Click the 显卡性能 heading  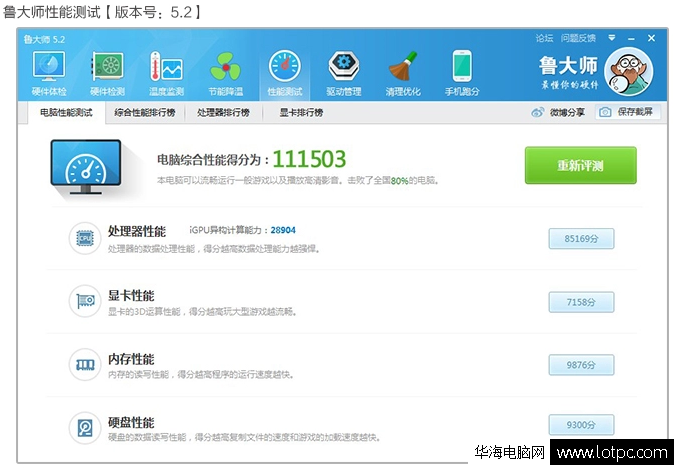click(x=131, y=296)
